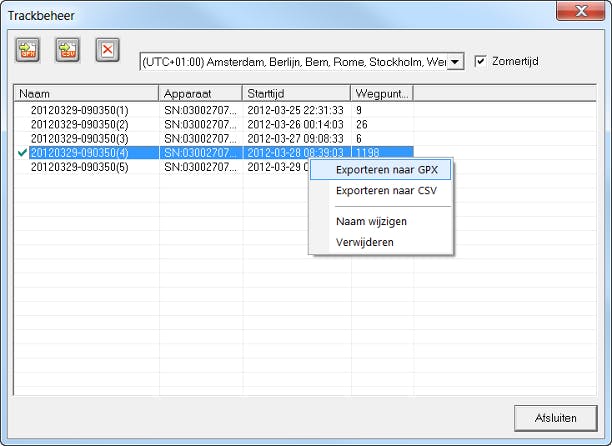Image resolution: width=612 pixels, height=446 pixels.
Task: Click waypoint count 1198
Action: pyautogui.click(x=368, y=153)
